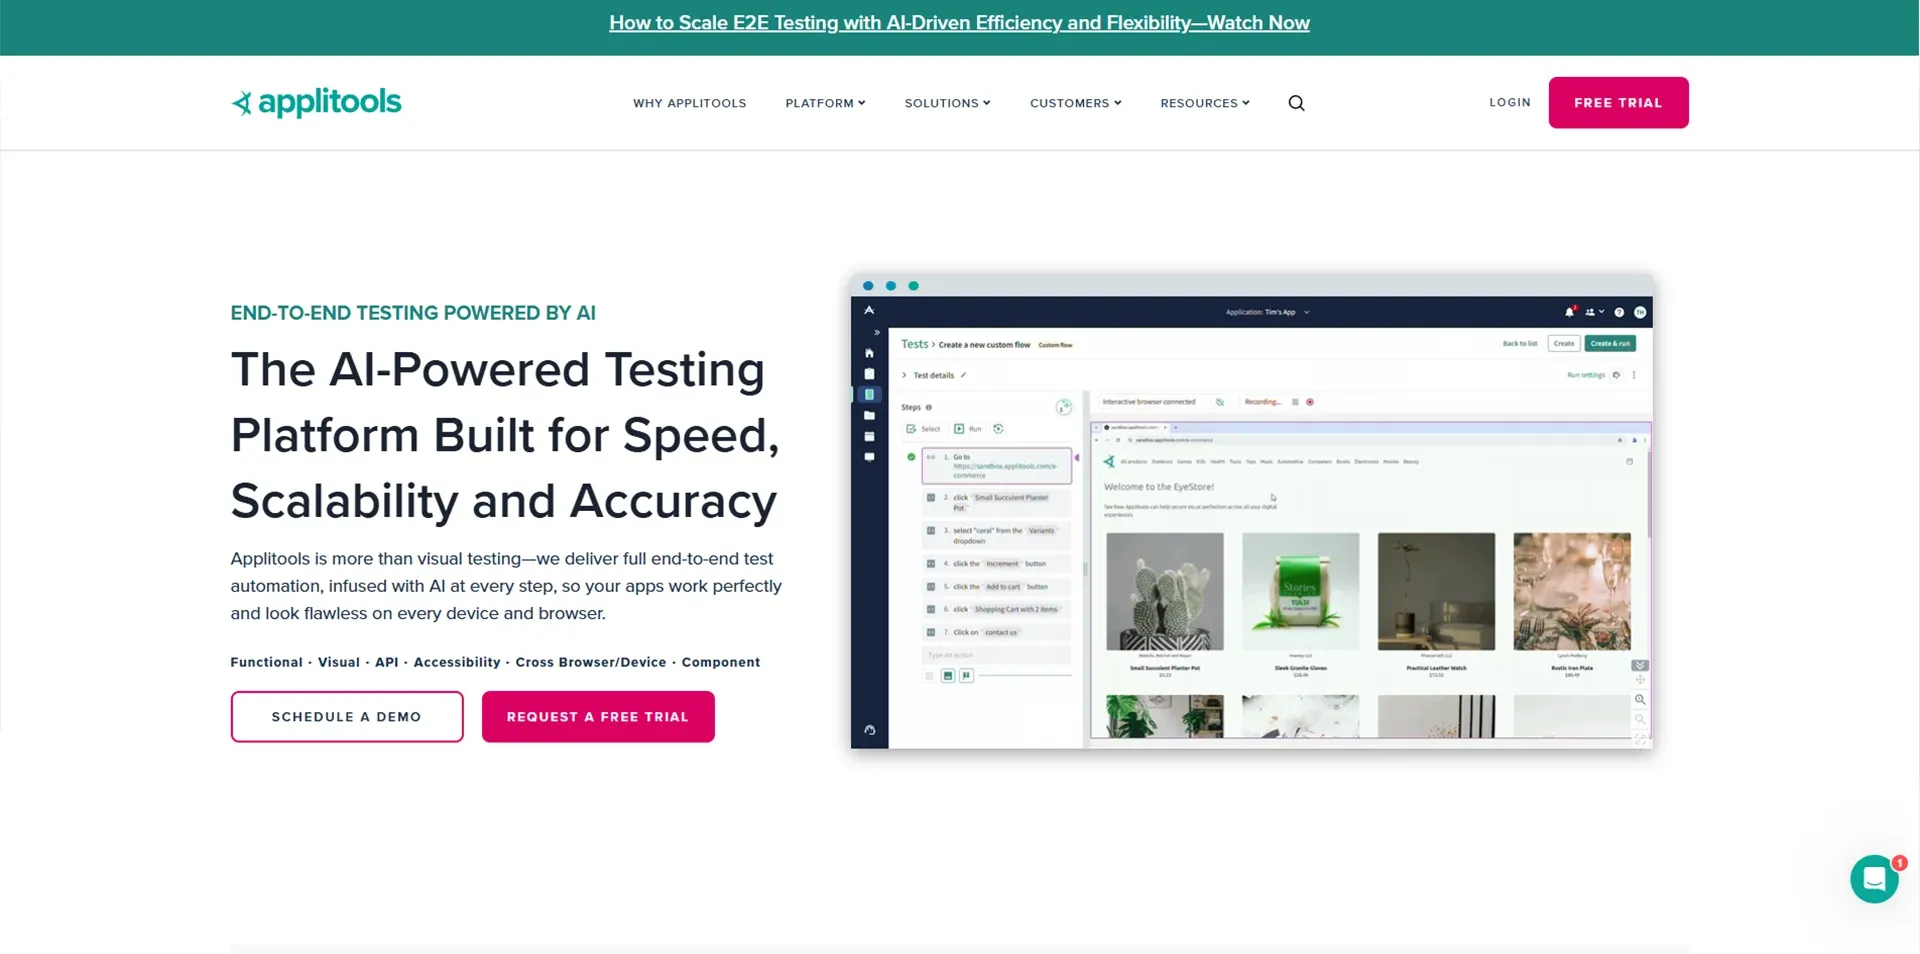Expand the Test details section in demo
Viewport: 1920px width, 954px height.
[904, 375]
